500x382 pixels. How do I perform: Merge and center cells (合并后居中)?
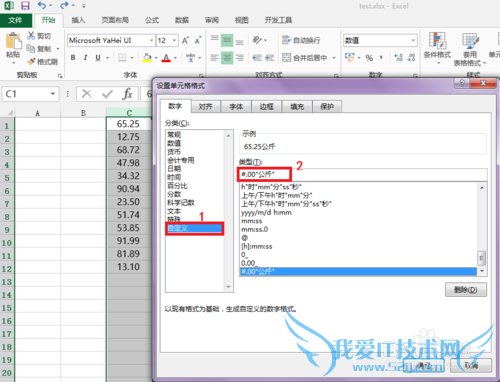(x=305, y=58)
